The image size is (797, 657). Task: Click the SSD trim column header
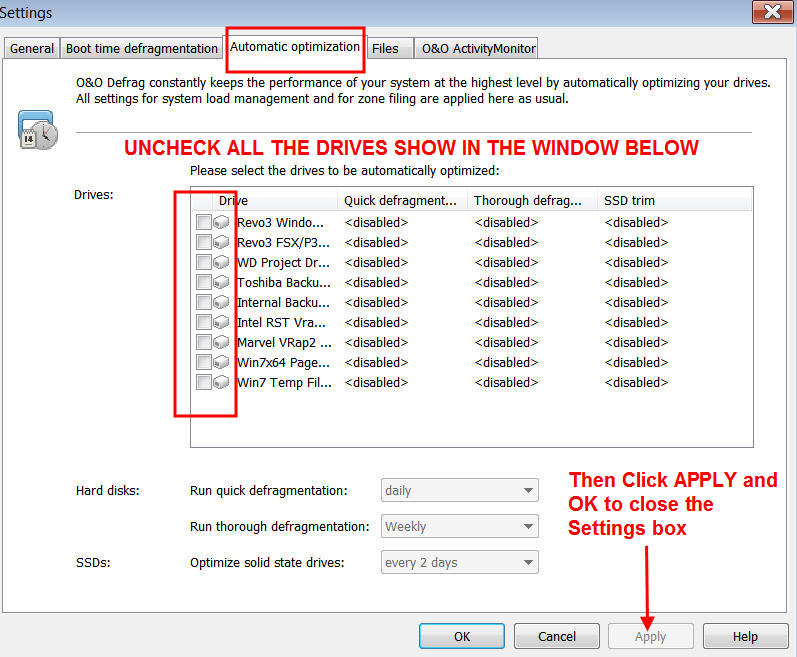pos(674,200)
